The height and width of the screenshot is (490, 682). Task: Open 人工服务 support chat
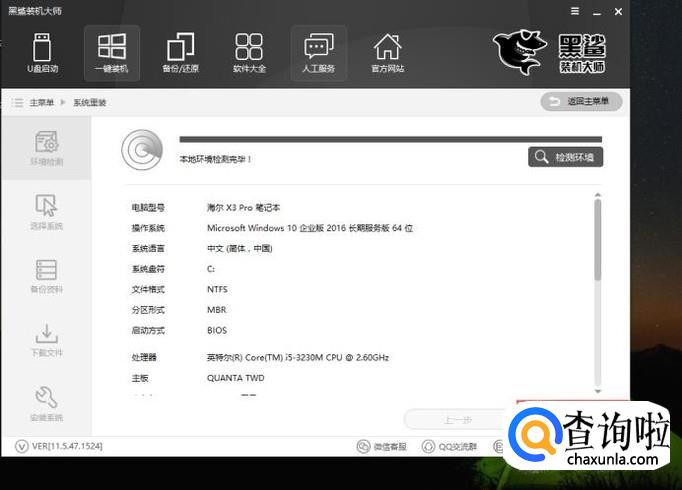[318, 53]
